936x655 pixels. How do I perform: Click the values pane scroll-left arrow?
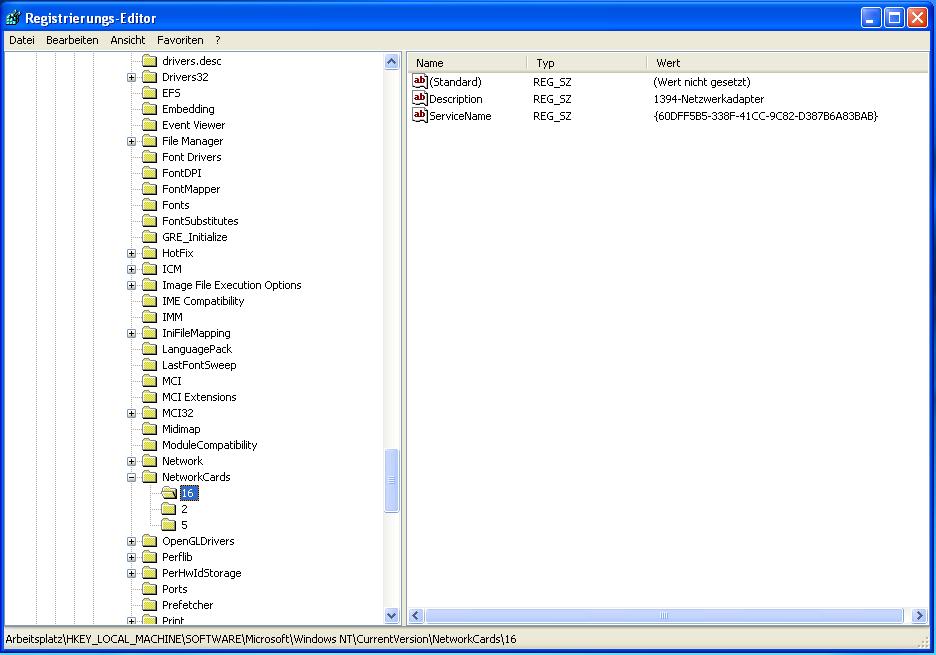click(x=416, y=616)
